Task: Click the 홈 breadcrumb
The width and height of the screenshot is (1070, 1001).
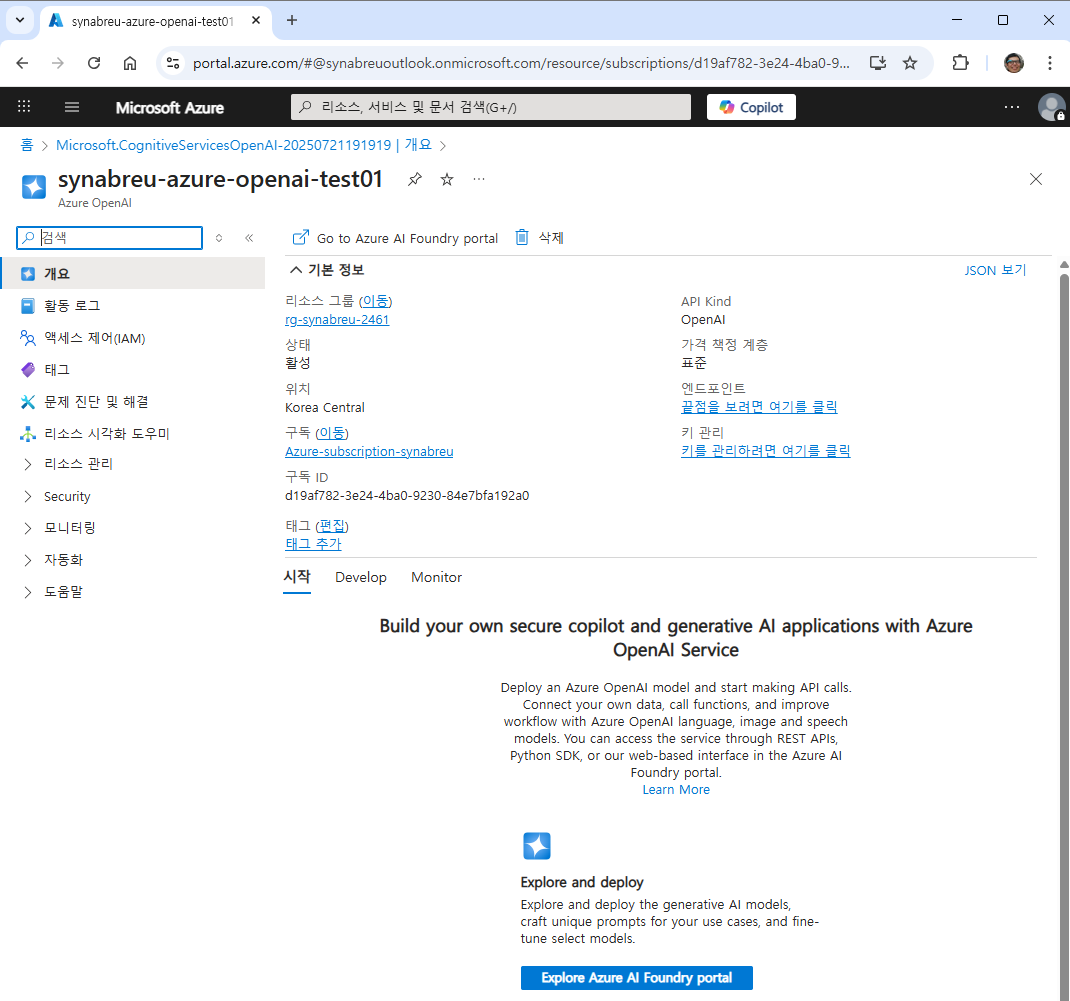Action: click(x=27, y=145)
